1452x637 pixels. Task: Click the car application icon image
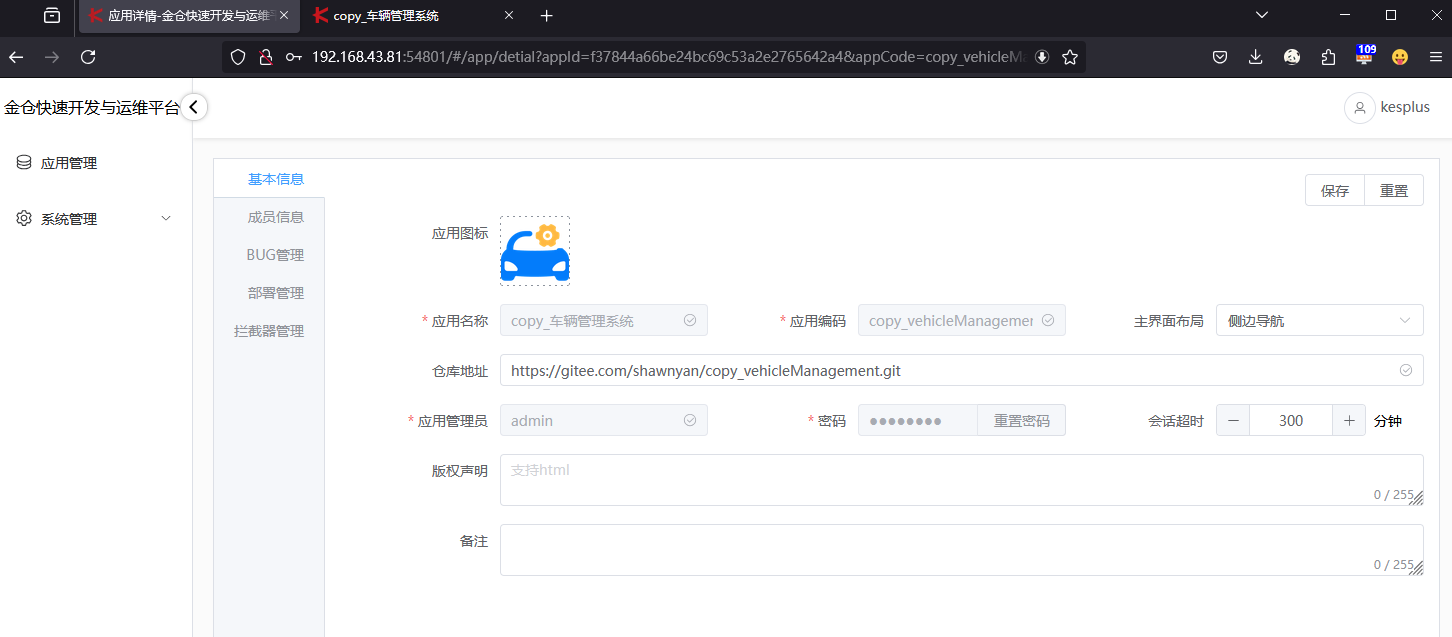[x=535, y=251]
